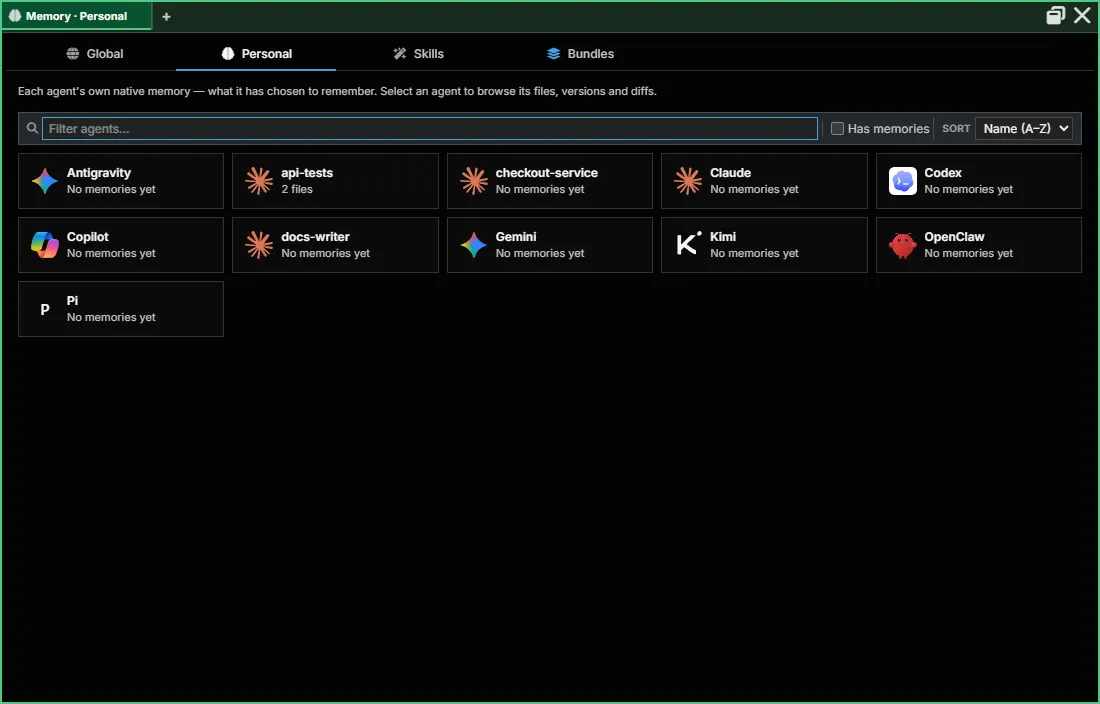The image size is (1100, 704).
Task: Click the Kimi agent name
Action: [723, 237]
